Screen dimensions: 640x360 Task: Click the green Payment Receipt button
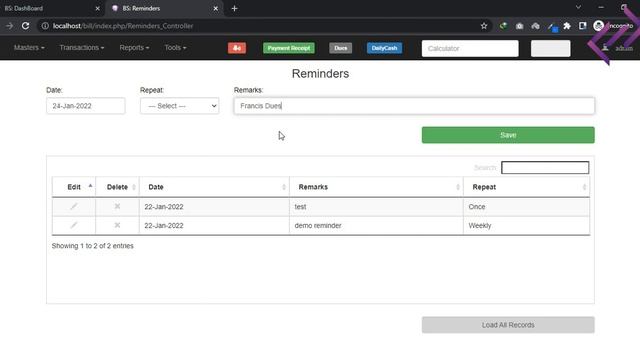pyautogui.click(x=289, y=48)
